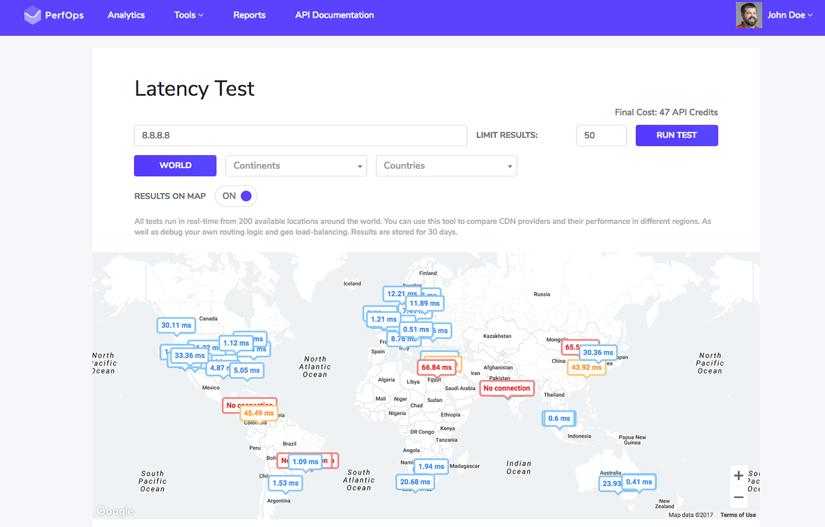This screenshot has height=527, width=825.
Task: Zoom out of the map with minus
Action: pos(739,497)
